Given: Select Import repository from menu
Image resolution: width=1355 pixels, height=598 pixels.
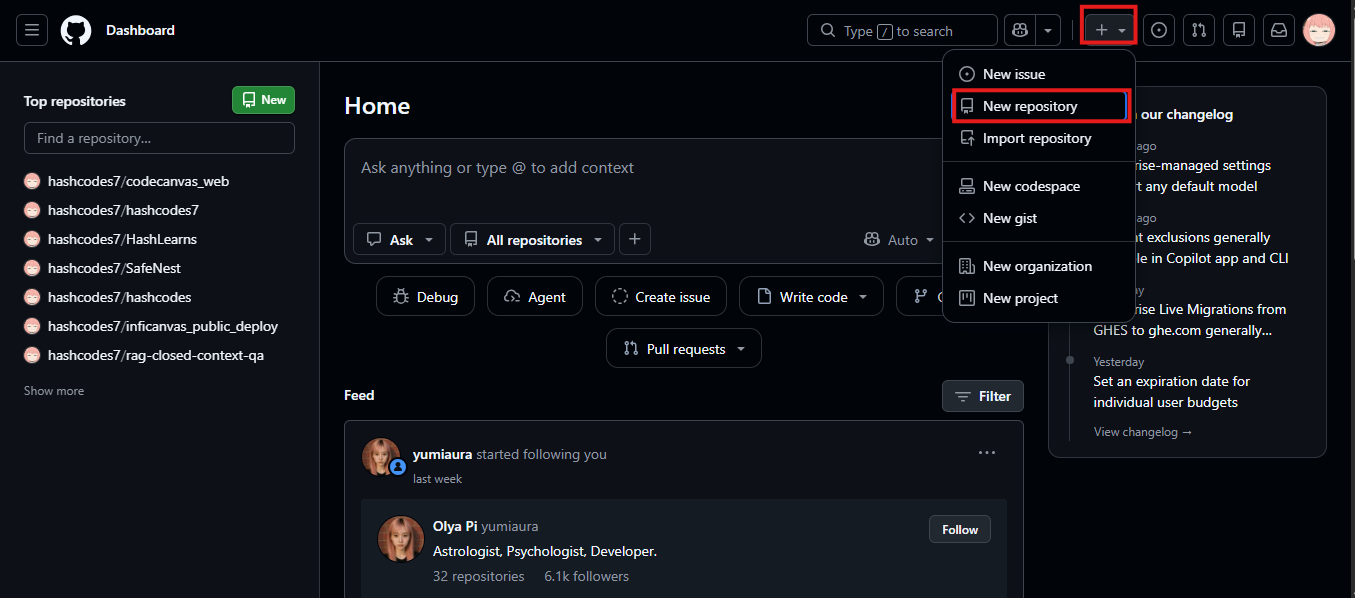Looking at the screenshot, I should 1039,138.
